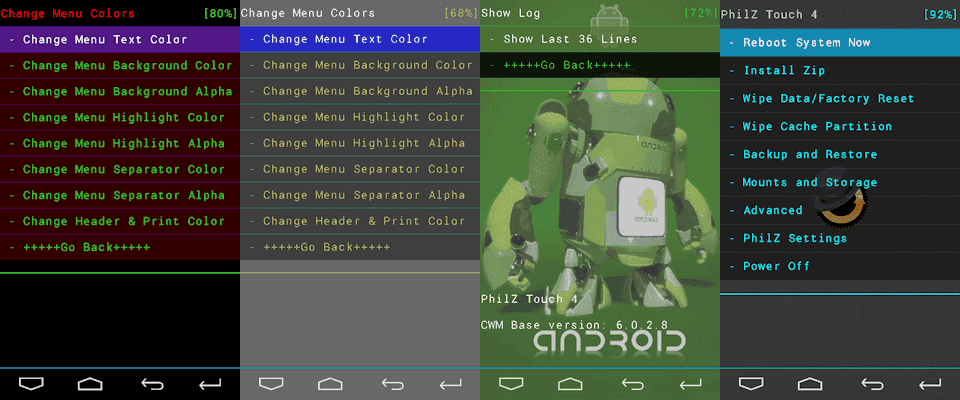Choose +++++Go Back+++++ in the Show Log screen

coord(600,65)
